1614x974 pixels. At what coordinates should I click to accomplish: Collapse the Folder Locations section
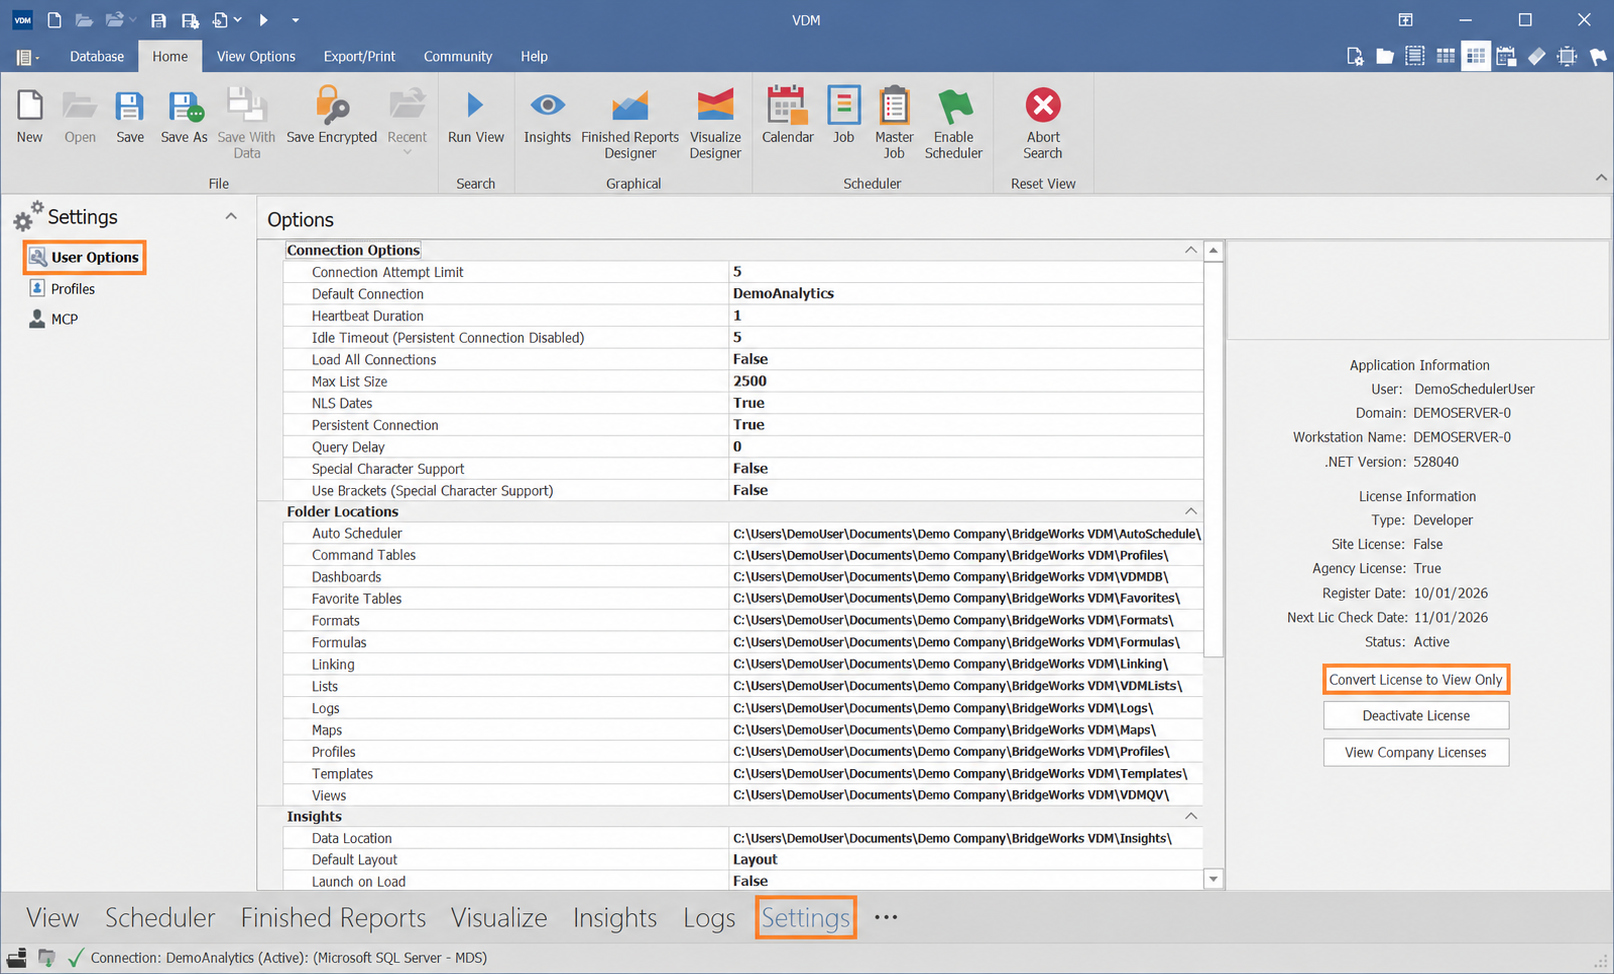click(x=1190, y=511)
